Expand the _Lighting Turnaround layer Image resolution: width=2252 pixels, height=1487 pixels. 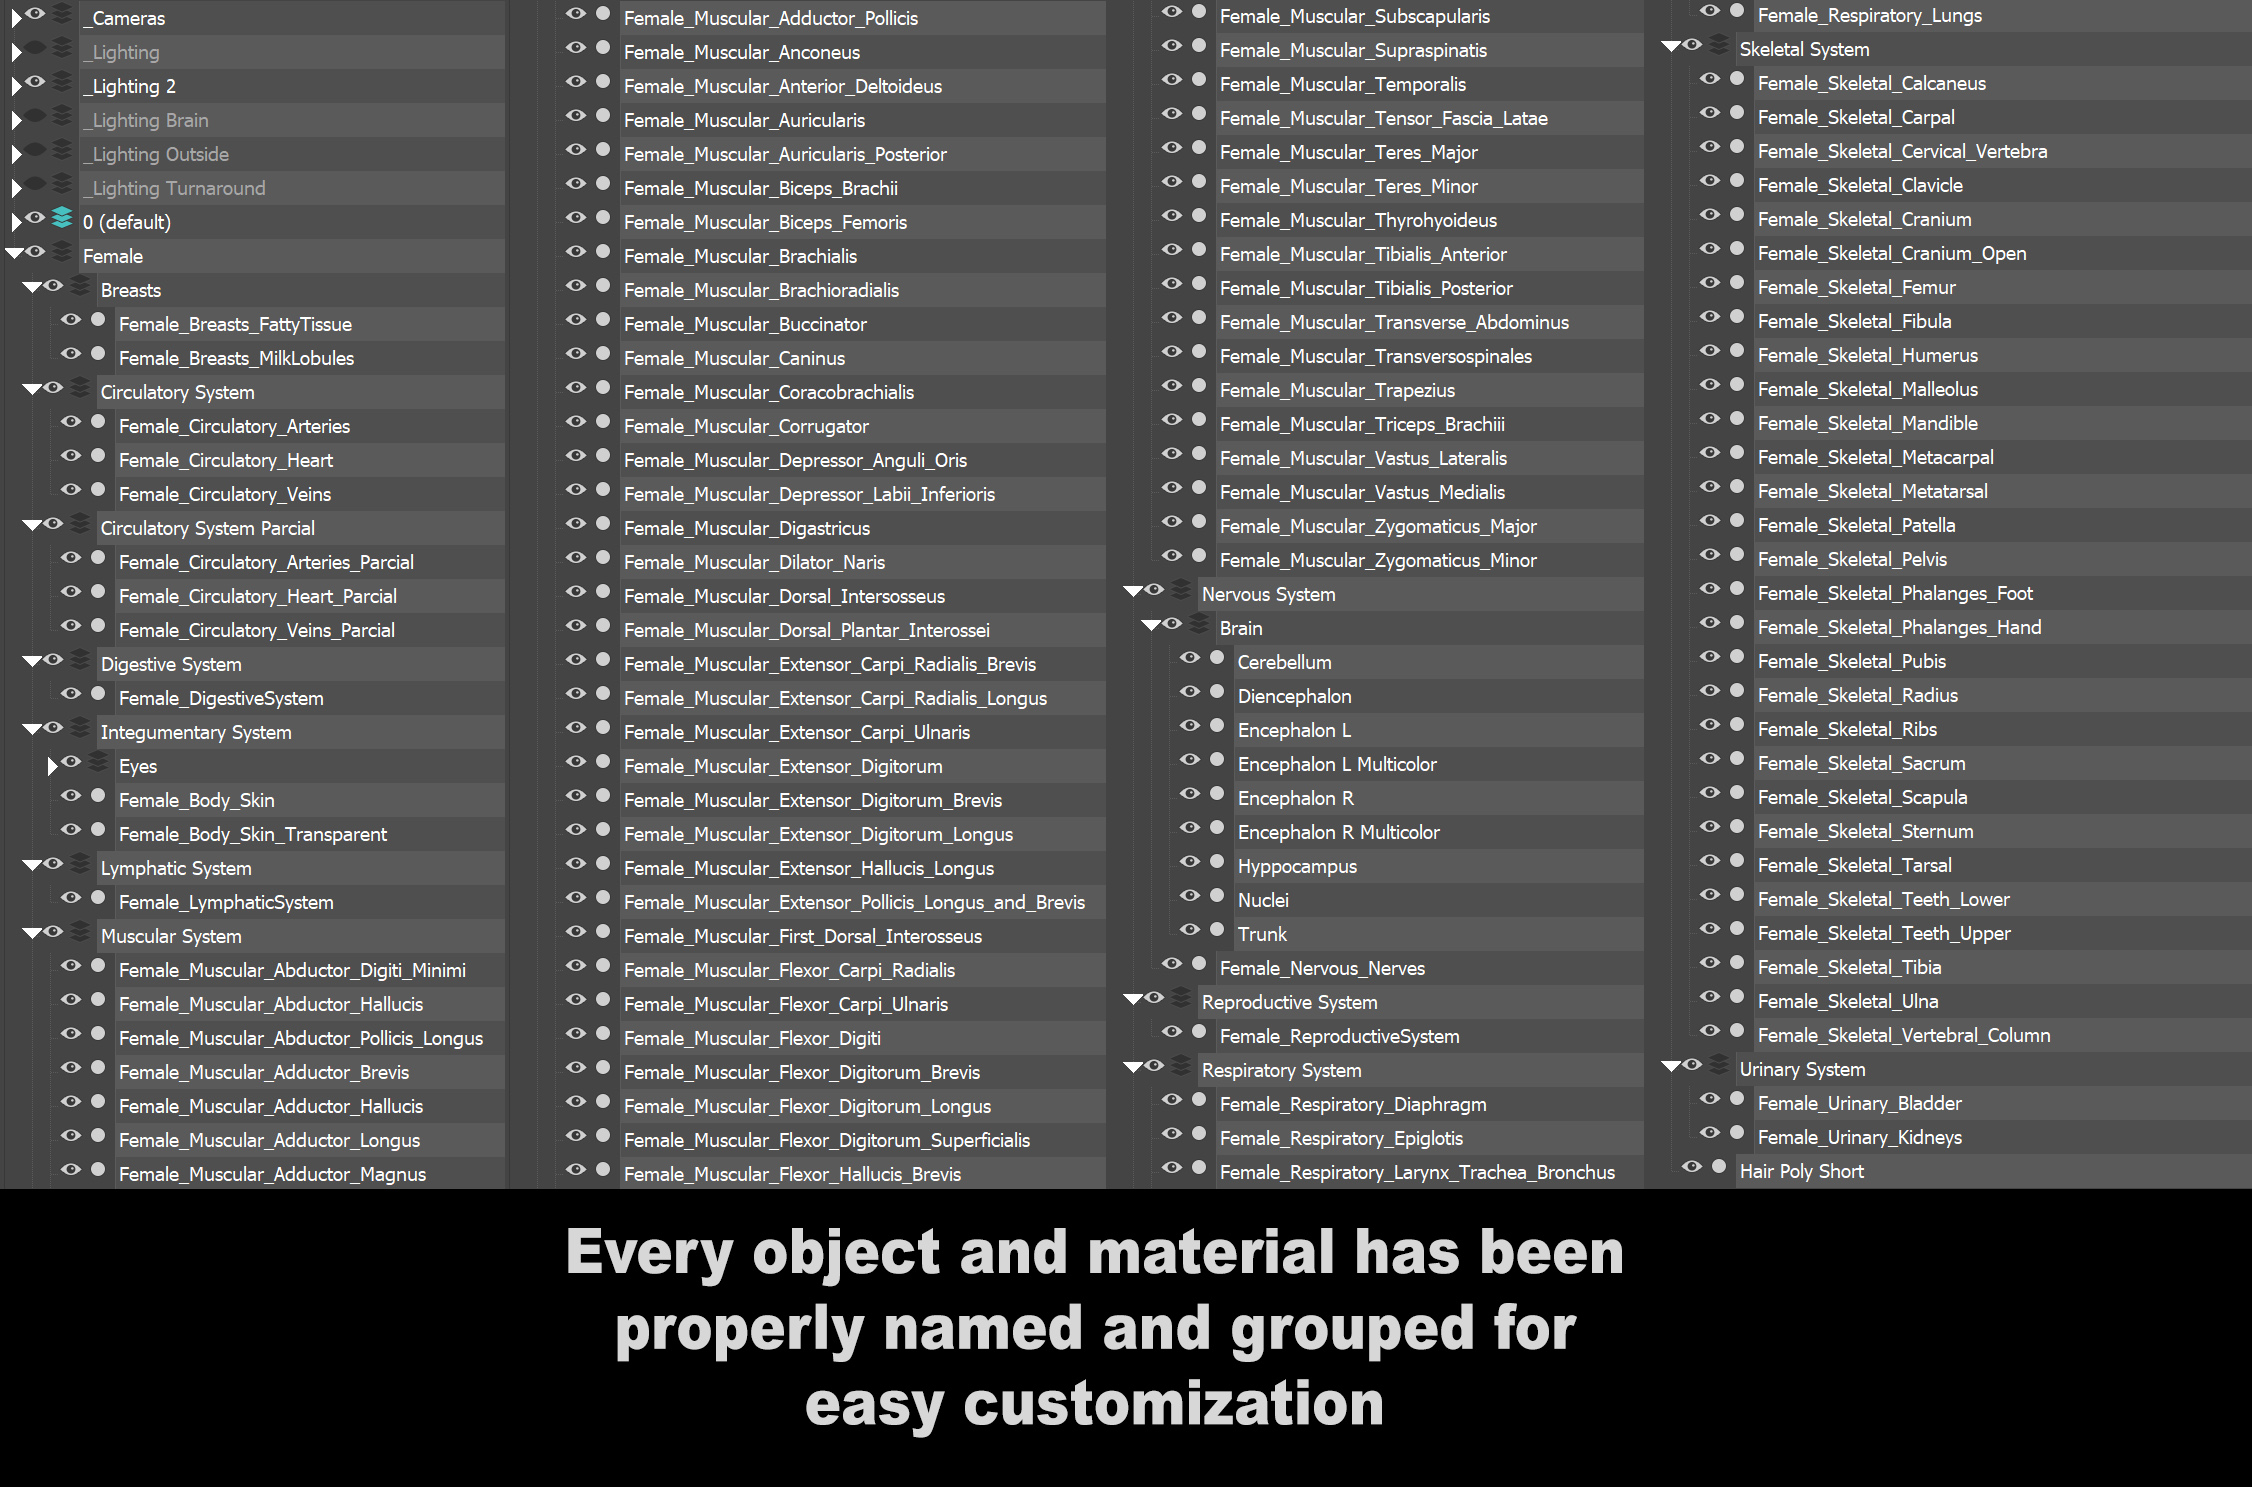pos(16,188)
